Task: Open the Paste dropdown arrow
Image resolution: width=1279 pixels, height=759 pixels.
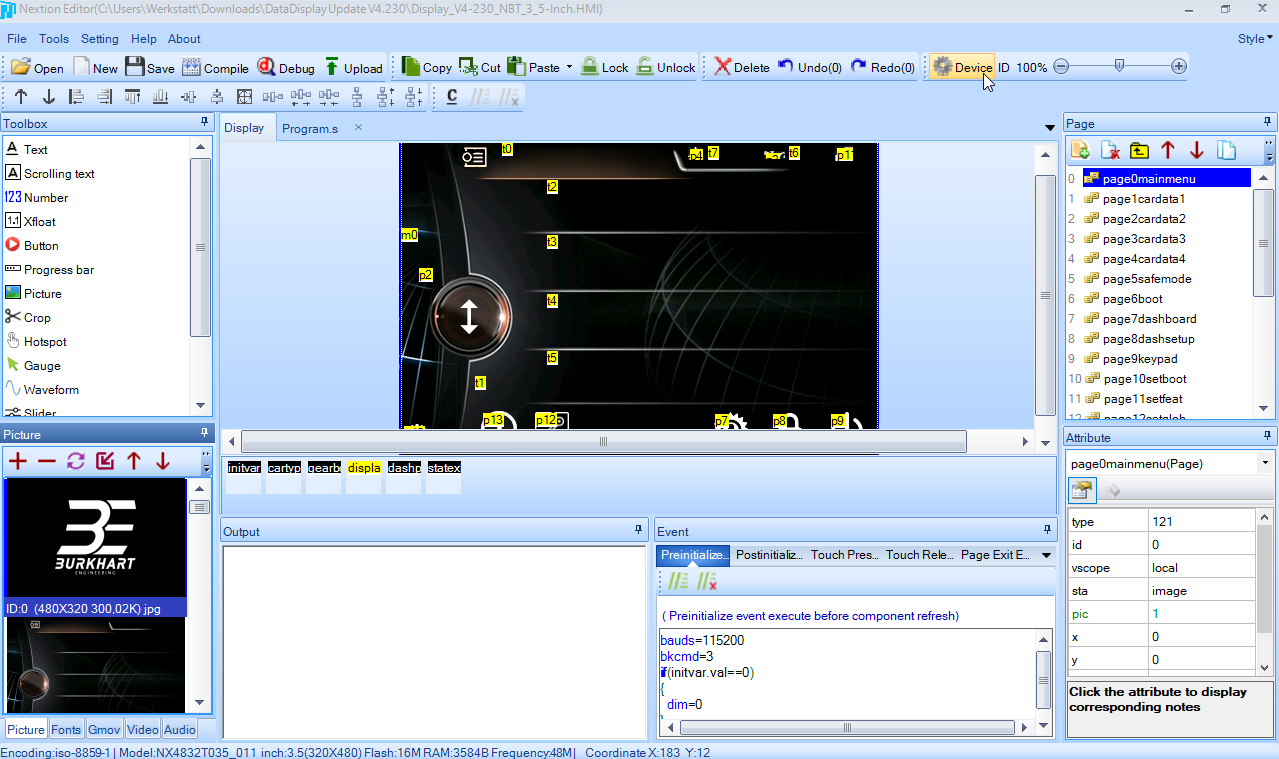Action: [569, 68]
